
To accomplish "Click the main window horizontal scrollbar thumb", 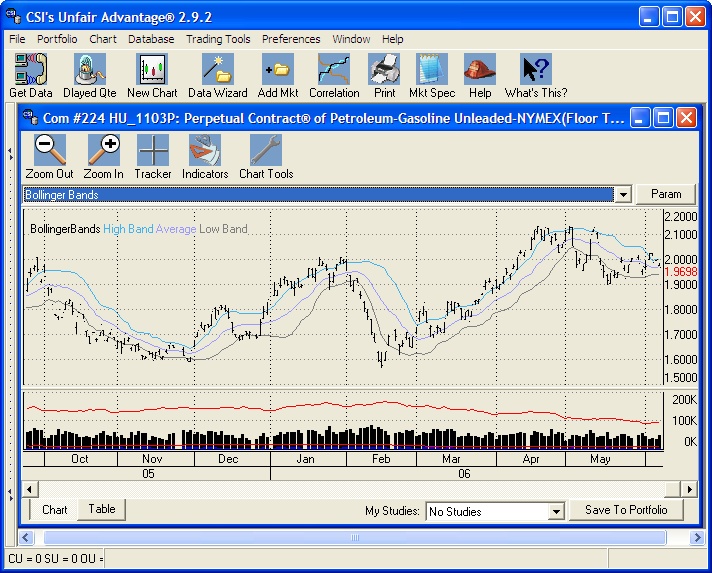I will point(355,538).
